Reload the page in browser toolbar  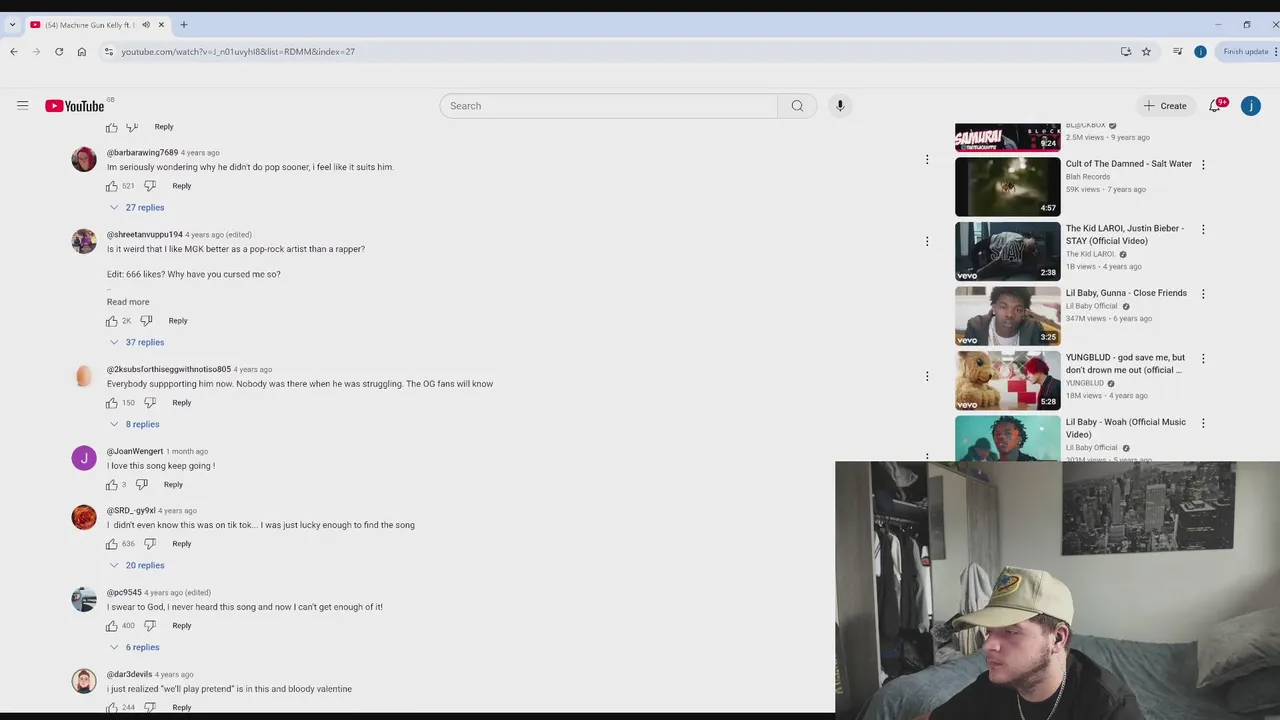(59, 52)
